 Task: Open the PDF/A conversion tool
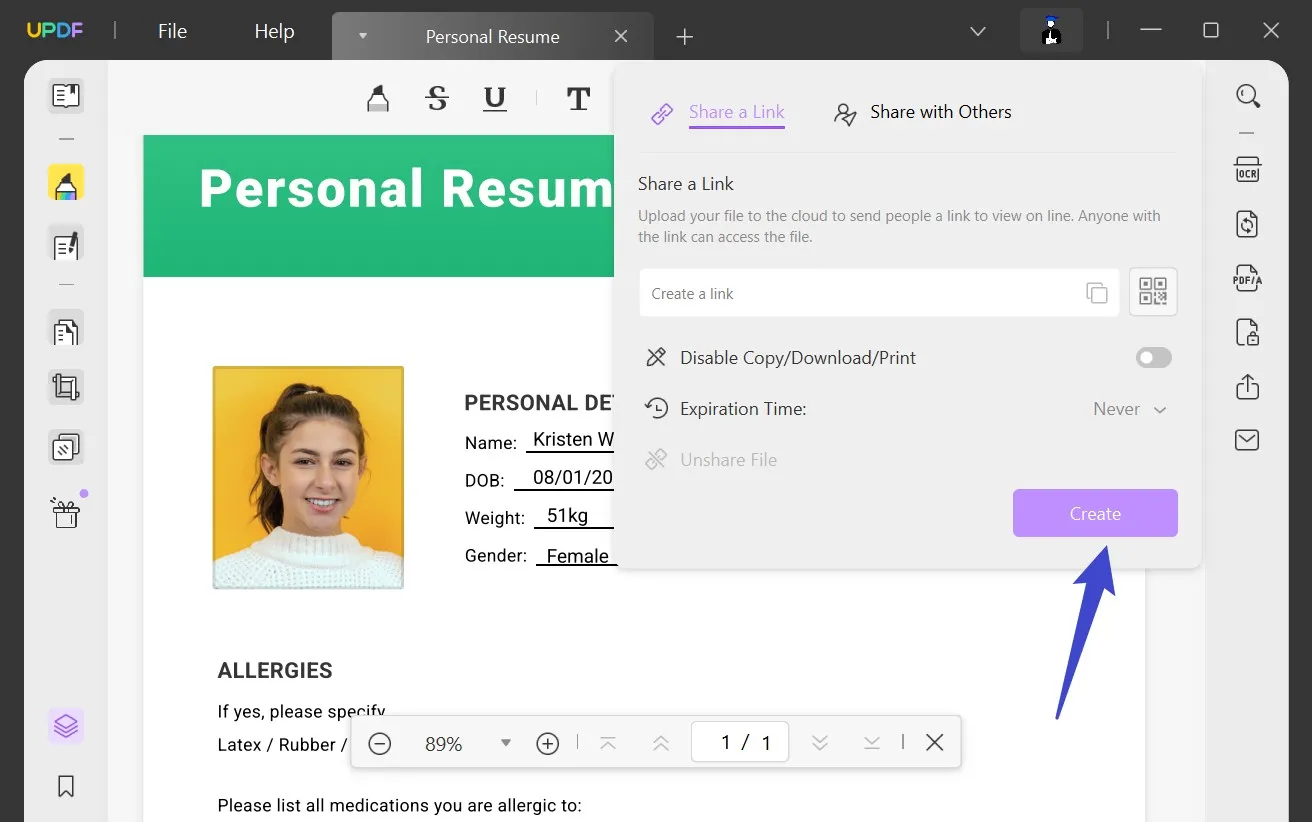pos(1247,278)
